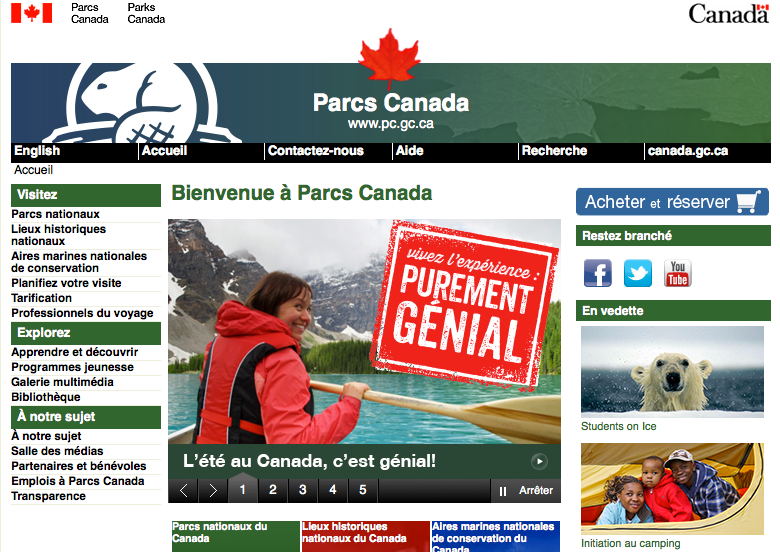780x552 pixels.
Task: Open the polar bear Students on Ice thumbnail
Action: pos(672,371)
